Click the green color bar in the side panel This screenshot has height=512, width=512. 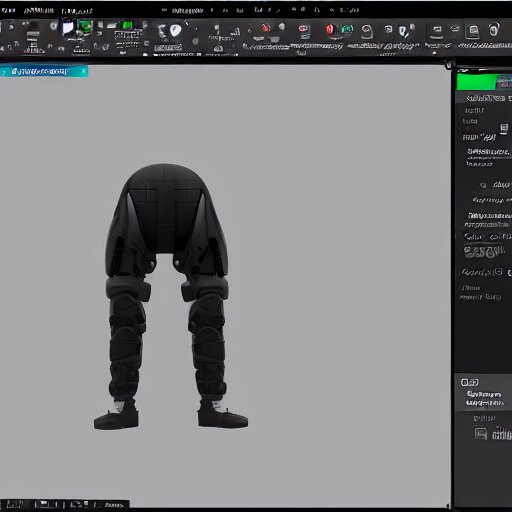(x=477, y=82)
